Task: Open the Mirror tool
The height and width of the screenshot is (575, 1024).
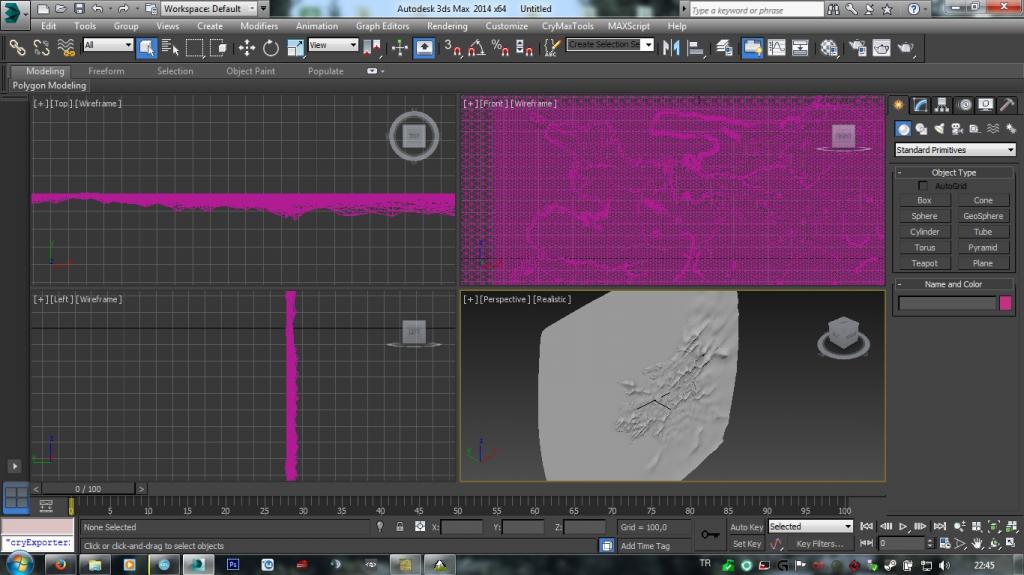Action: click(673, 48)
